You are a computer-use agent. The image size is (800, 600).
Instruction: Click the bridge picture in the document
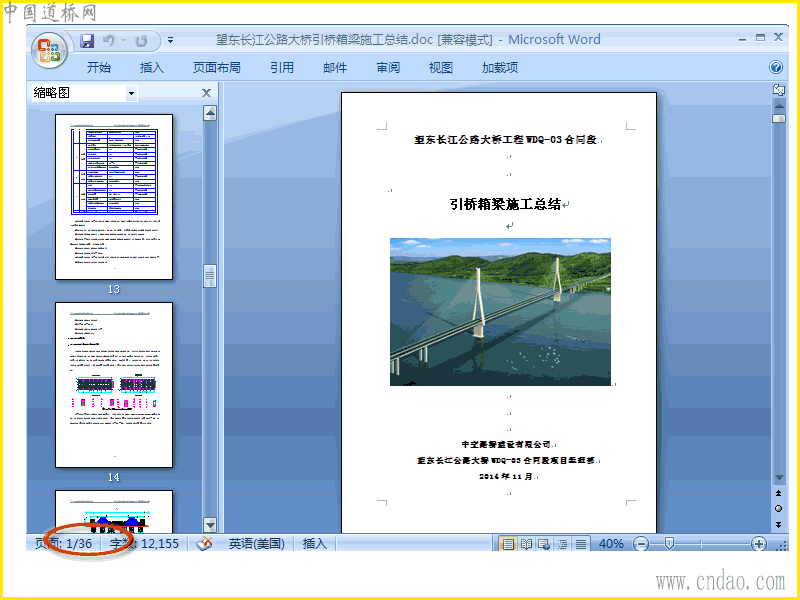point(500,312)
